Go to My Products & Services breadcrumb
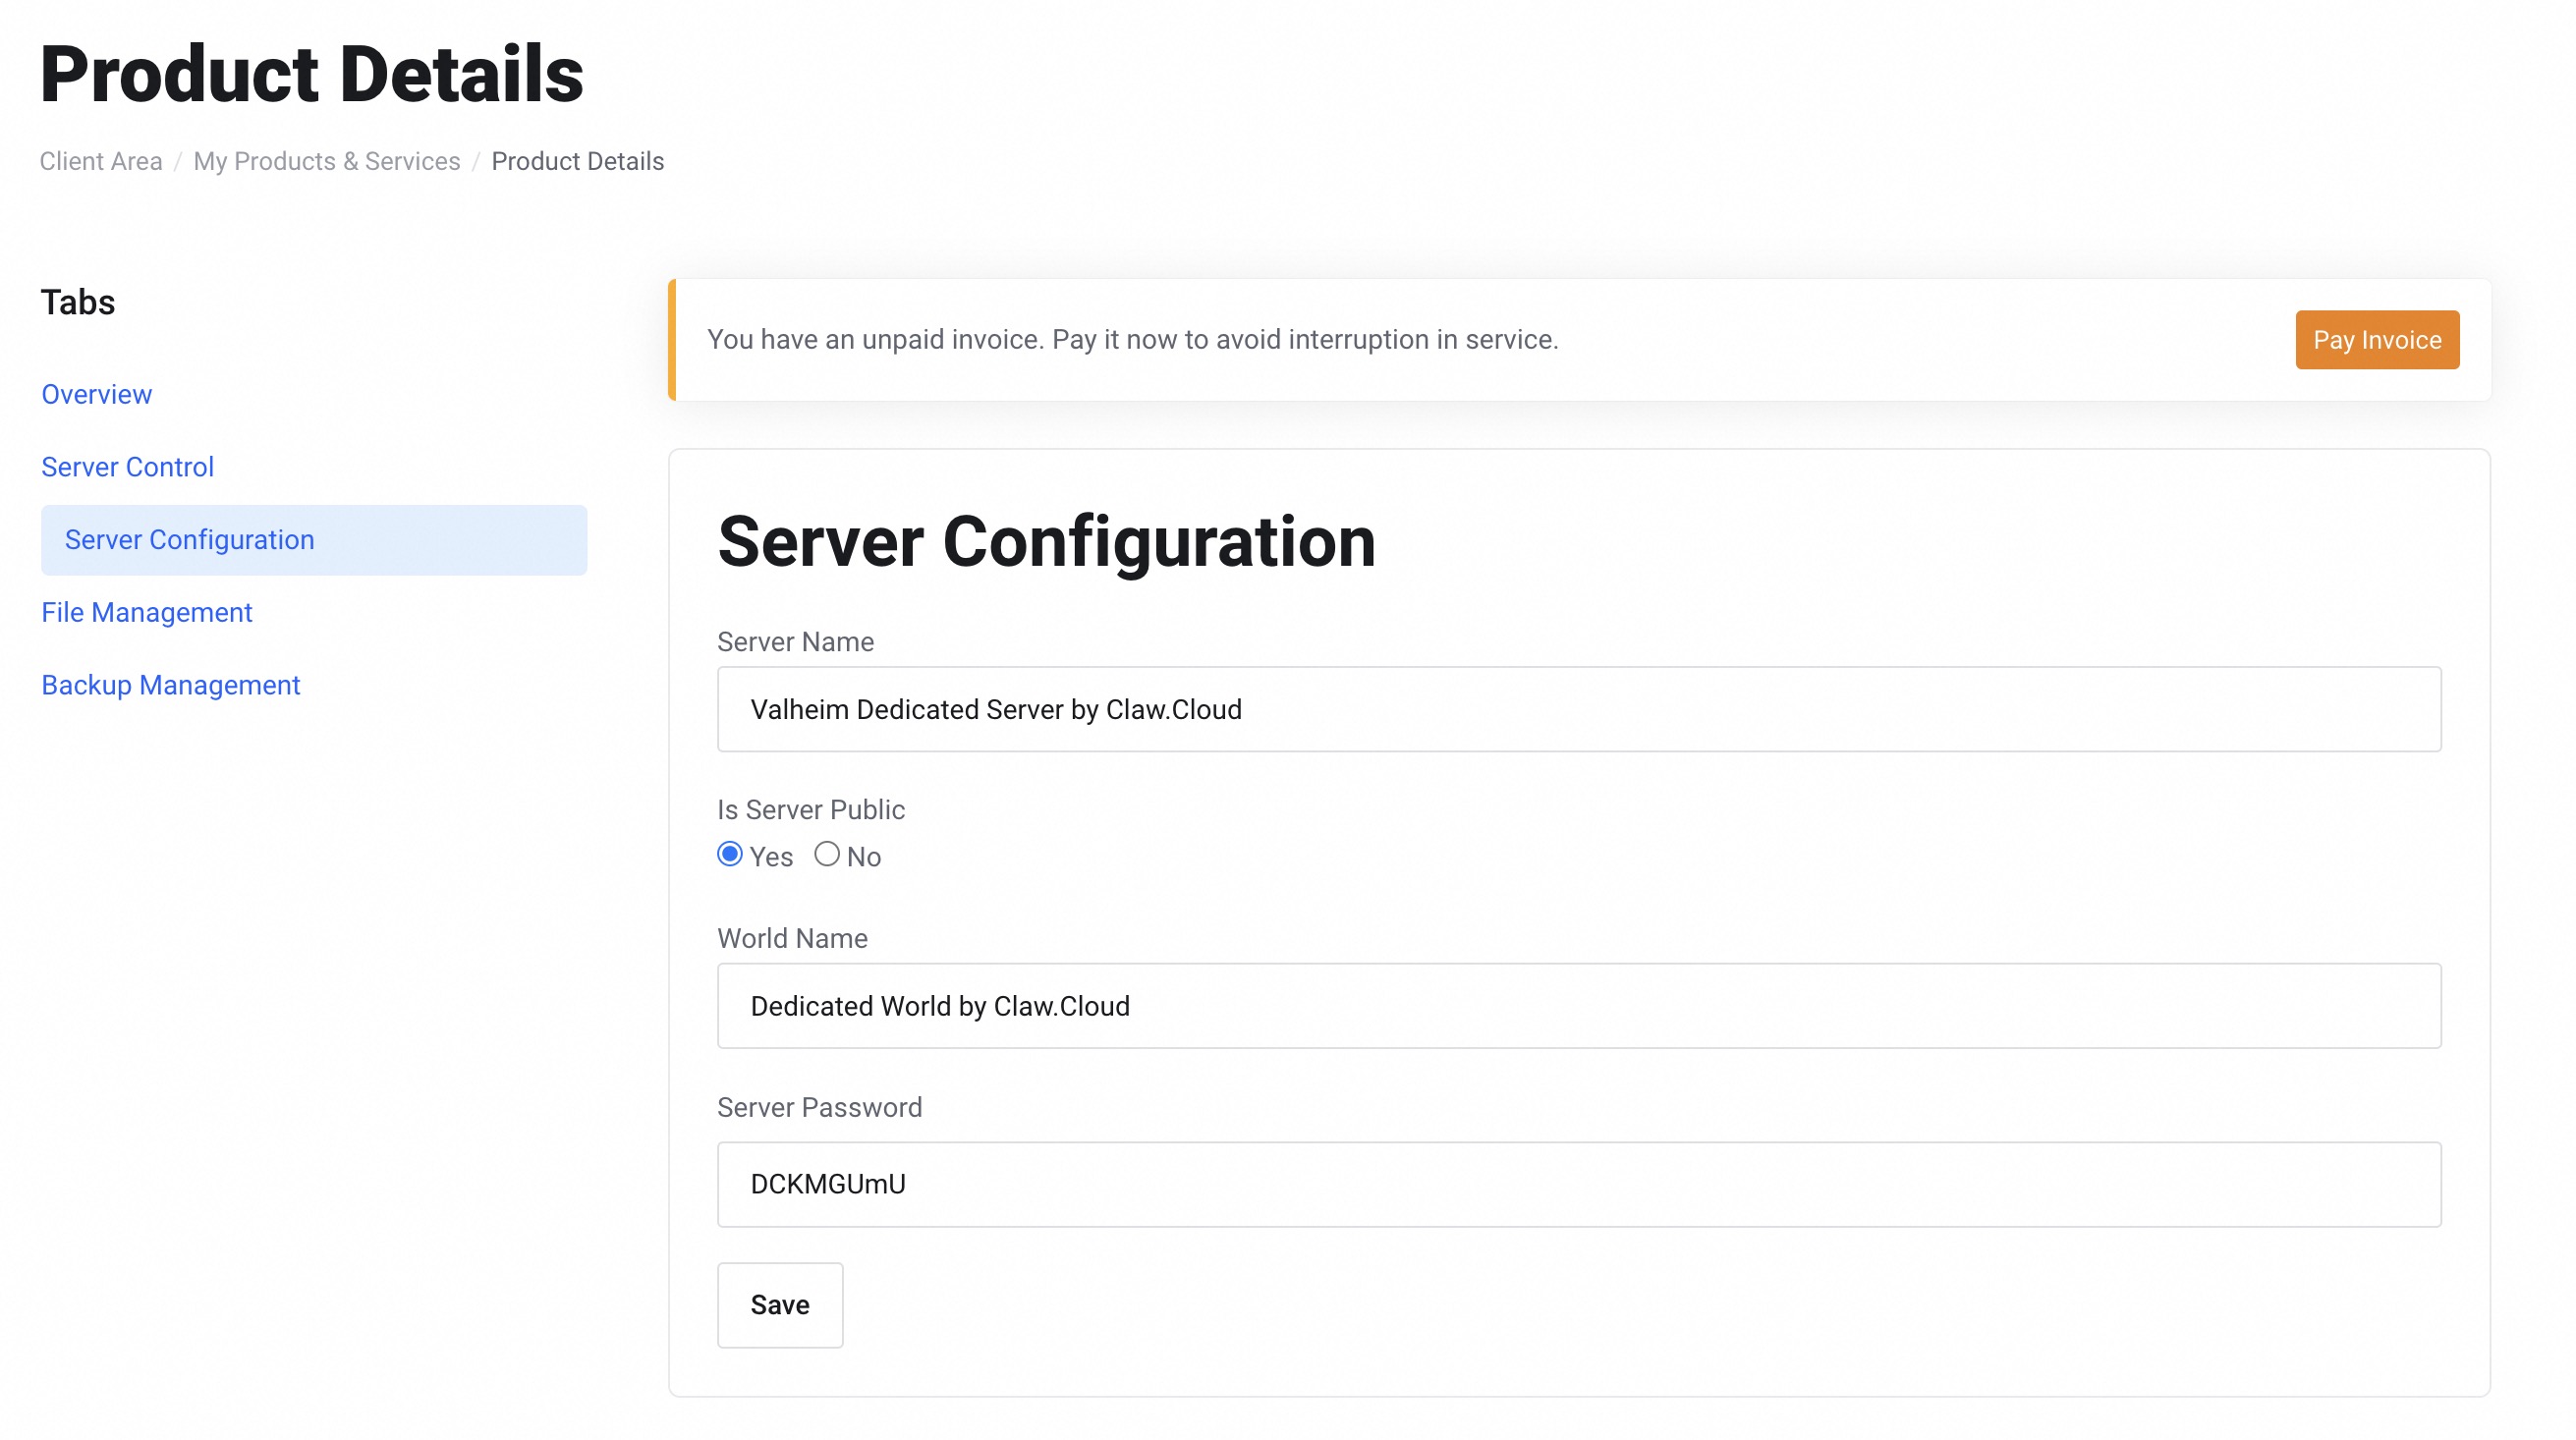Viewport: 2576px width, 1440px height. pos(326,161)
